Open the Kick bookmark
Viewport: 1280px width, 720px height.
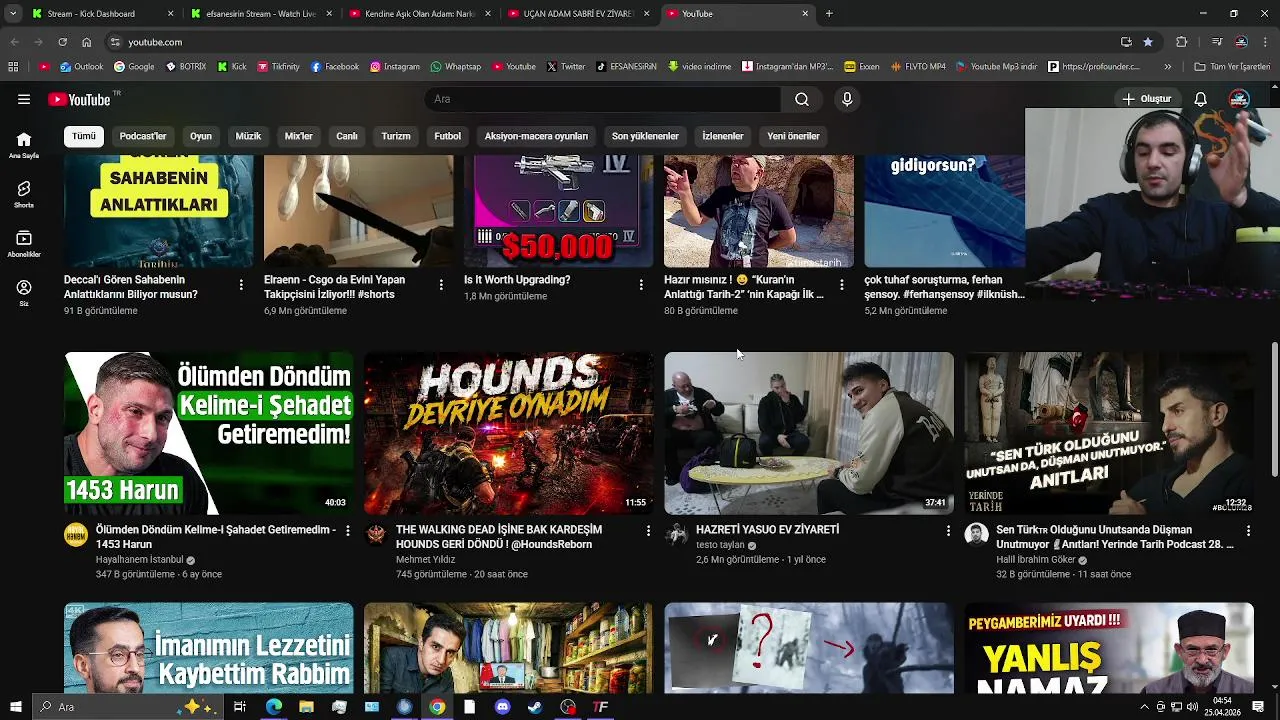tap(232, 67)
